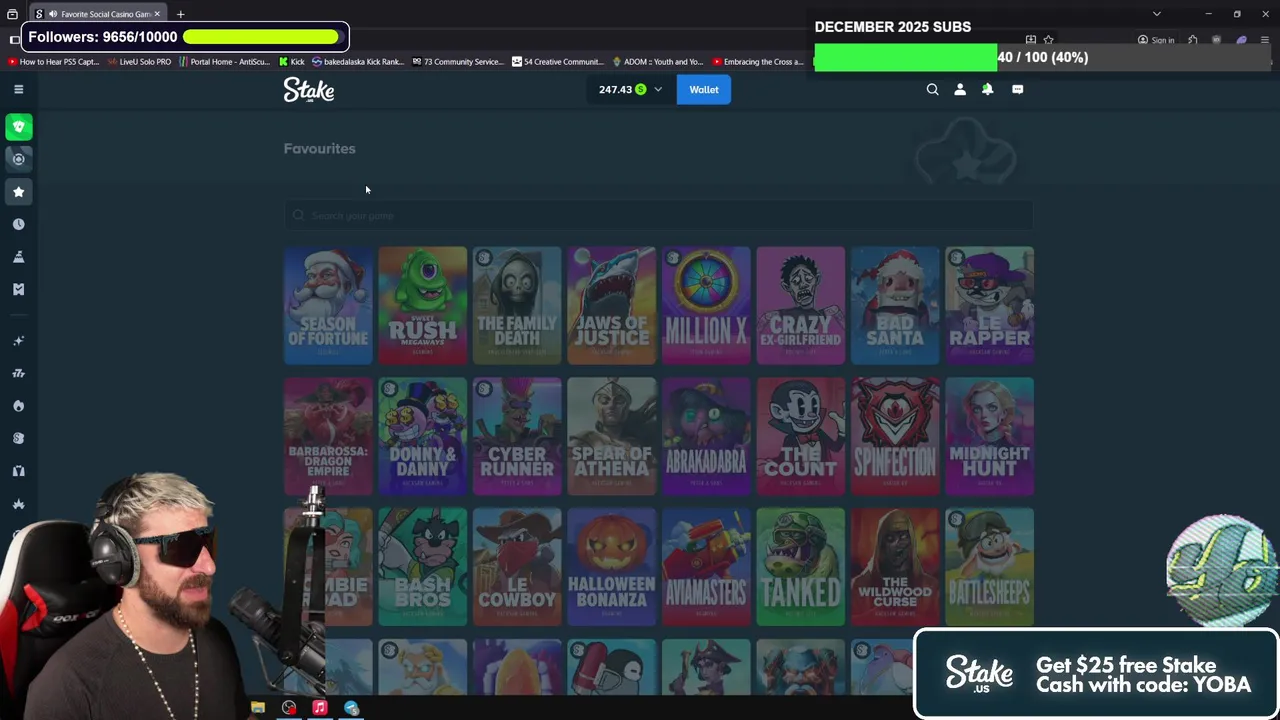Open the sports ball sidebar icon
Screen dimensions: 1280x720
click(x=18, y=159)
